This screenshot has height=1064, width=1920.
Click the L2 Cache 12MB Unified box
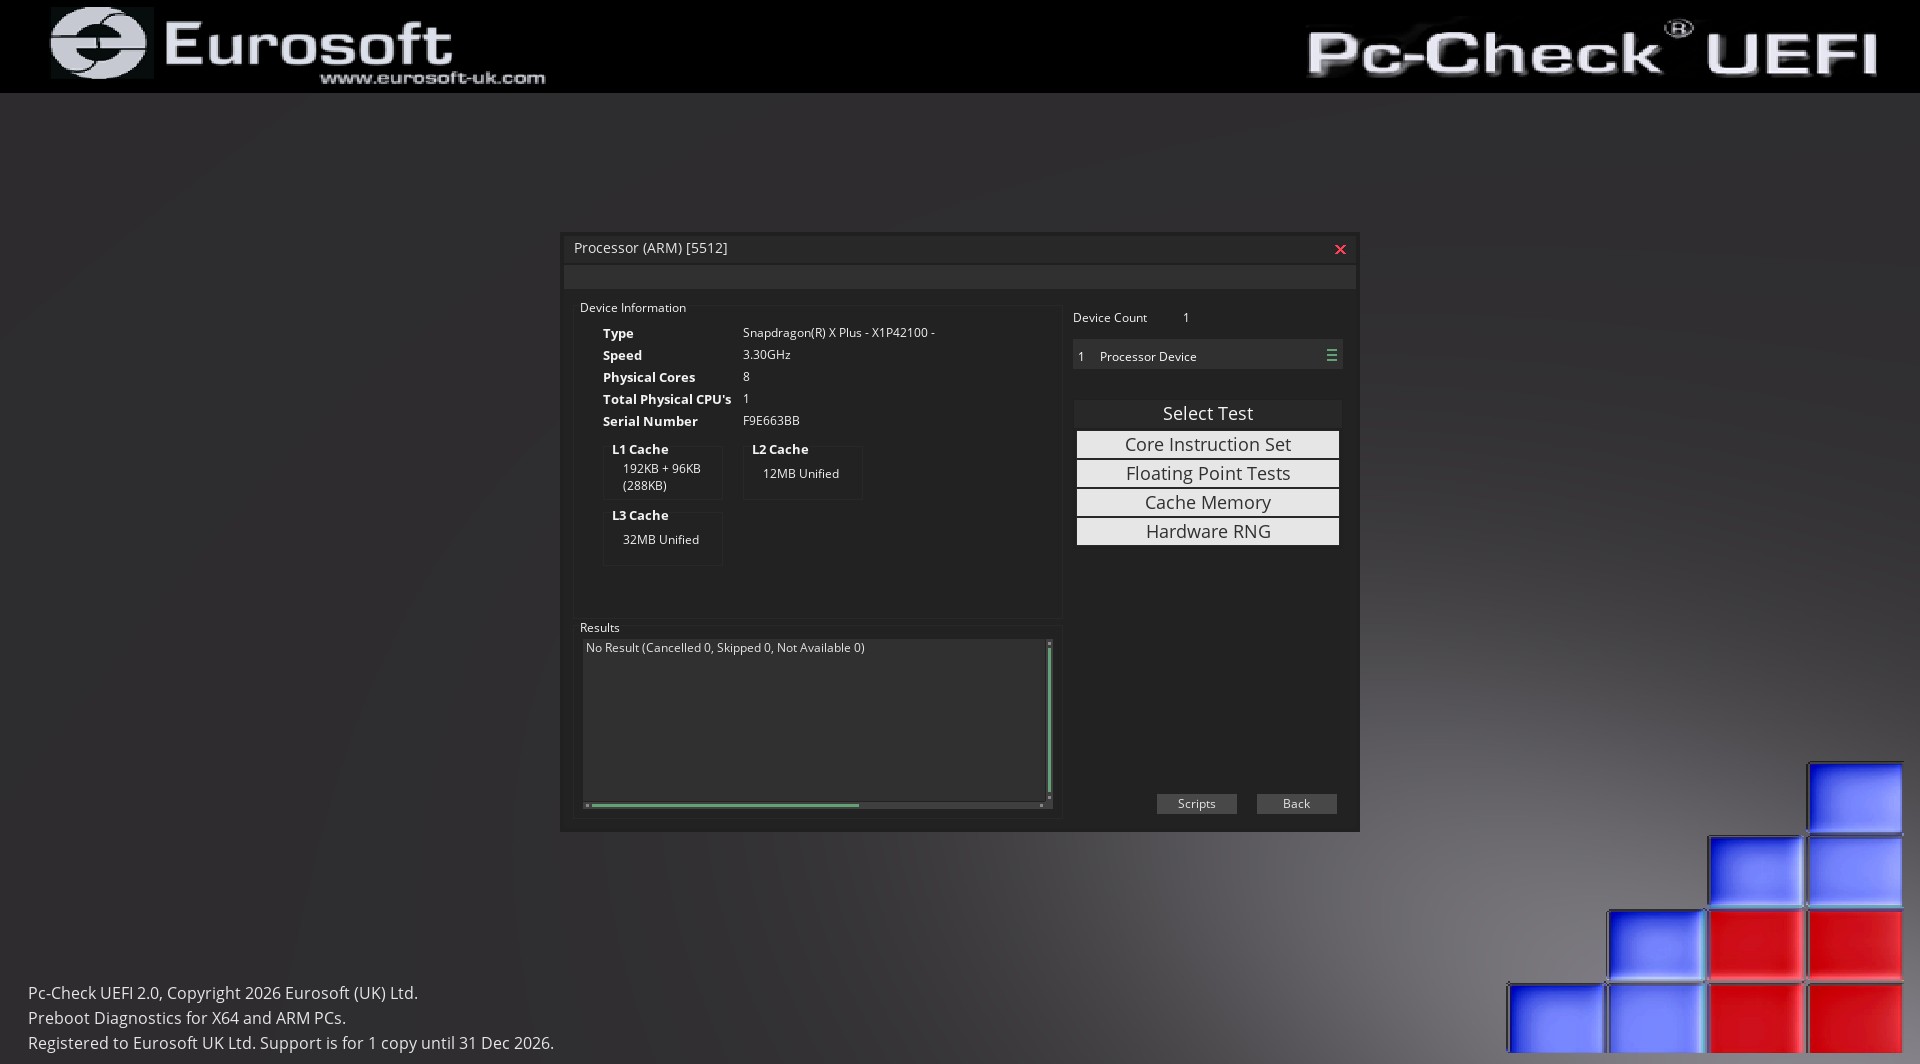(x=801, y=474)
